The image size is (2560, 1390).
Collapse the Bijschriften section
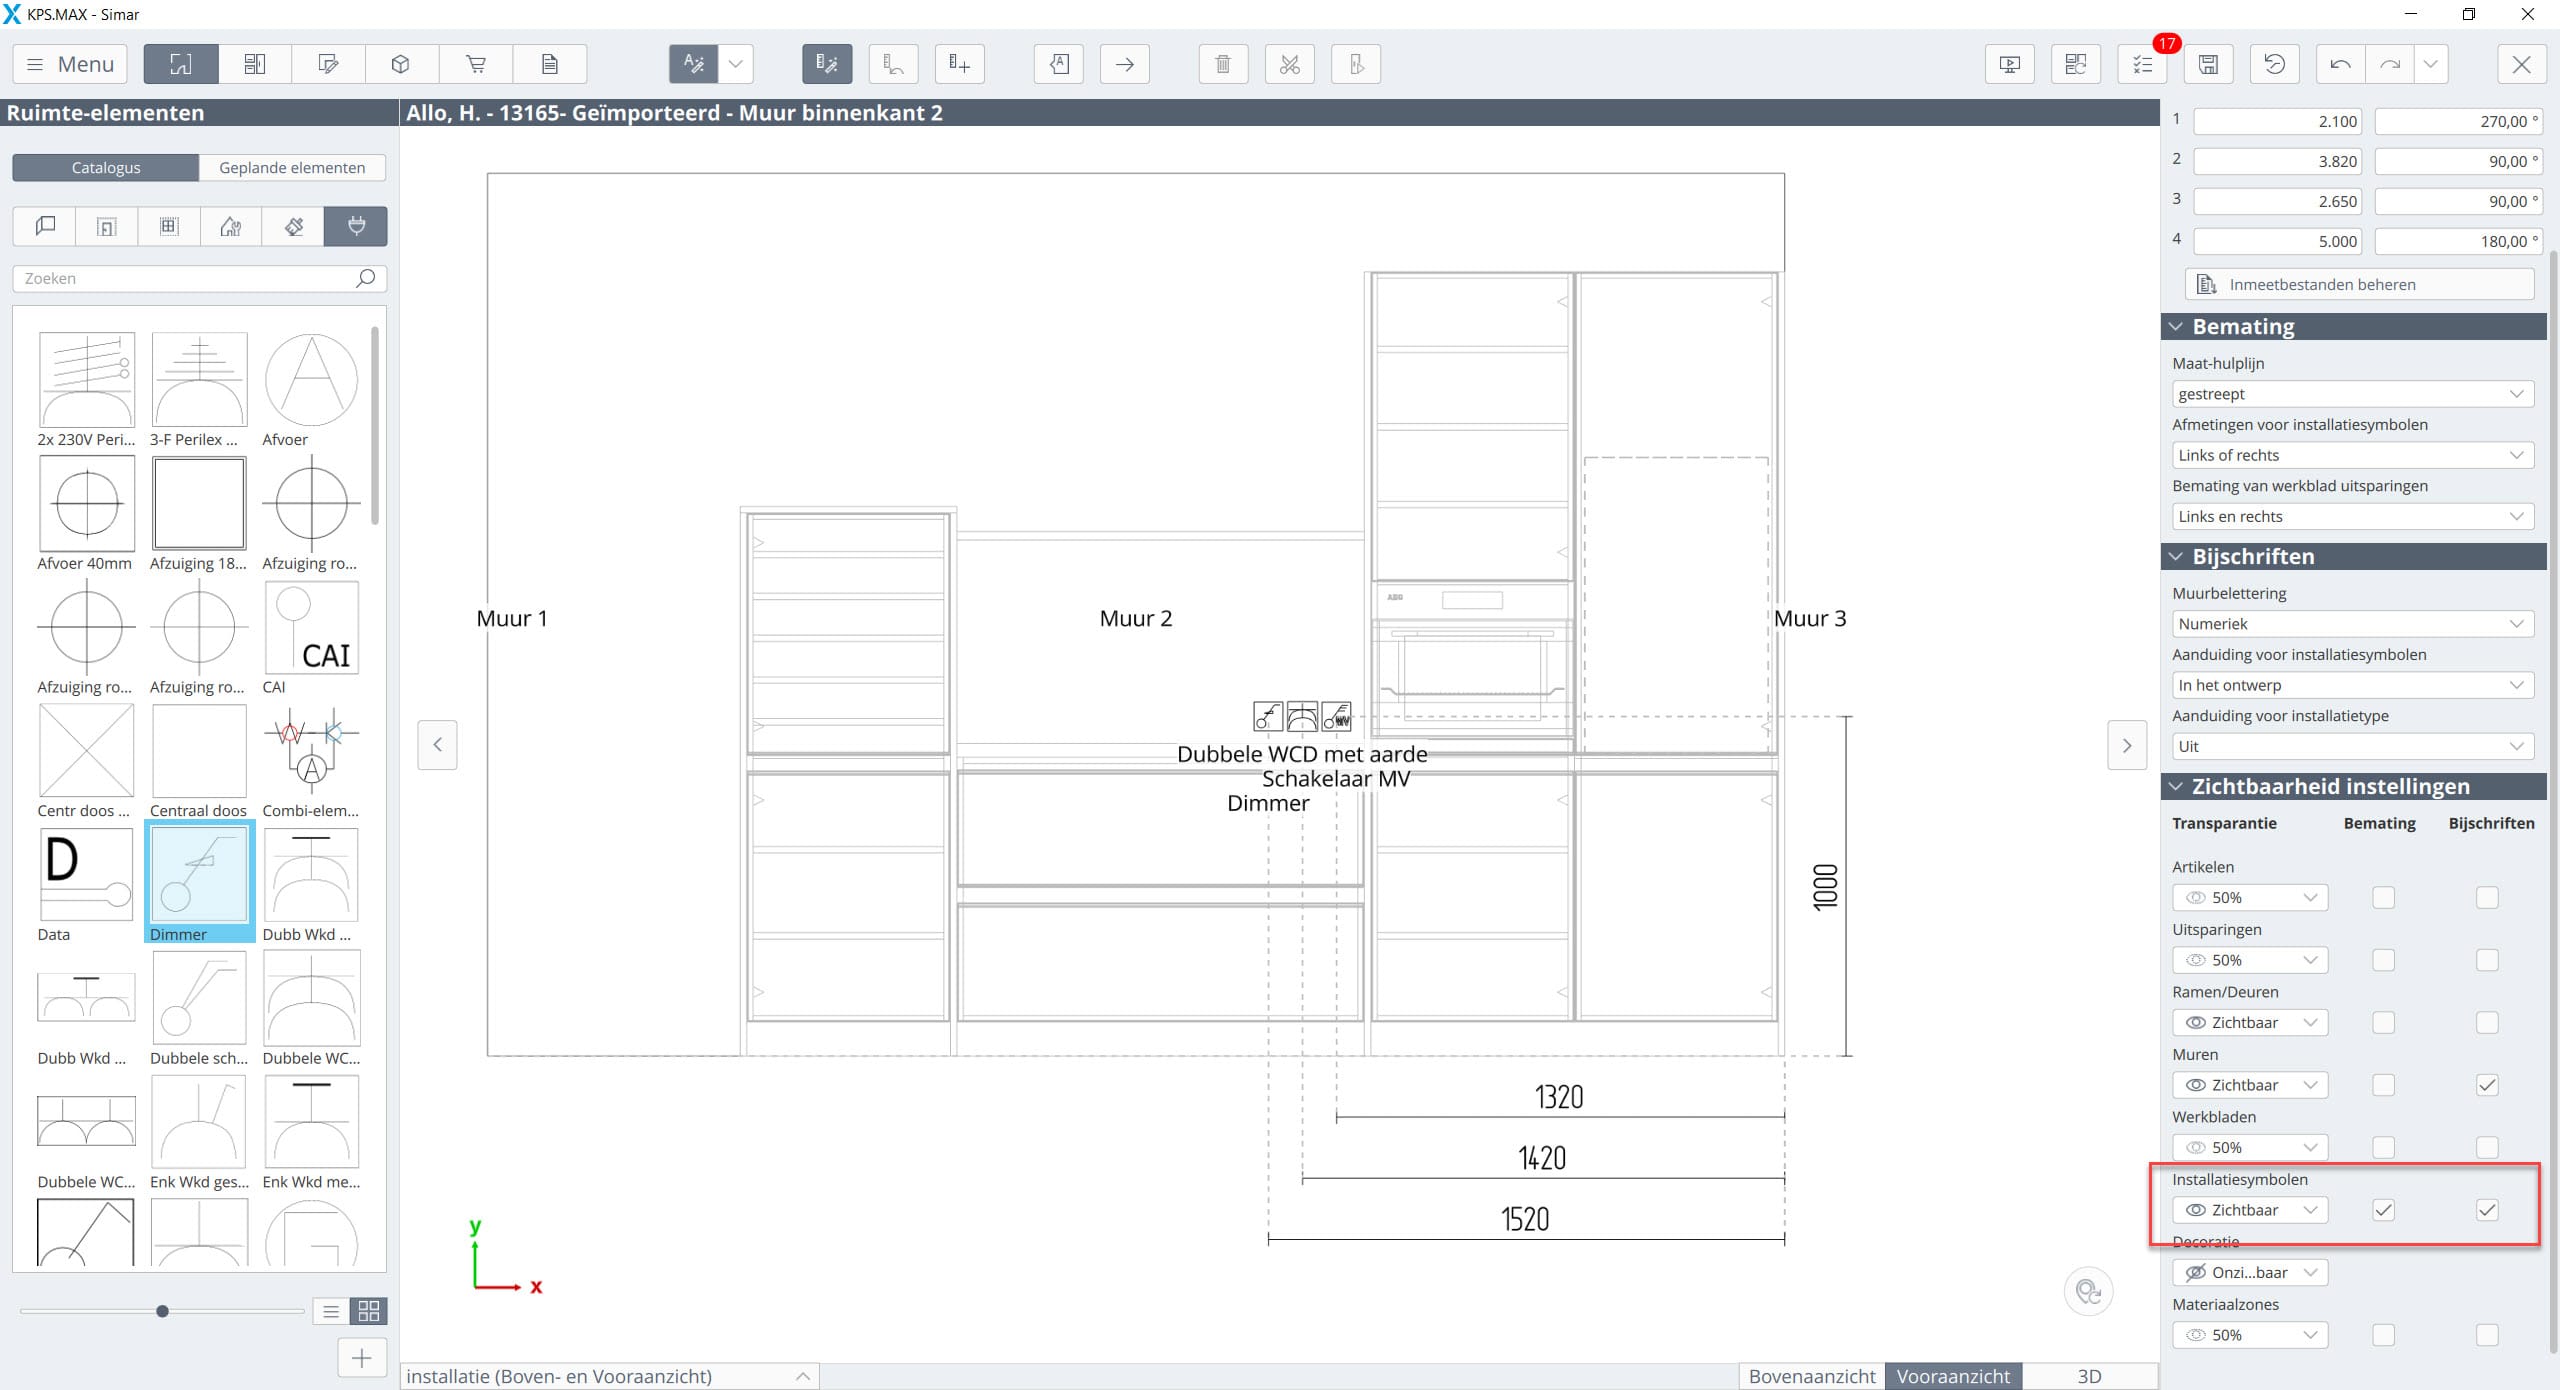(2176, 557)
